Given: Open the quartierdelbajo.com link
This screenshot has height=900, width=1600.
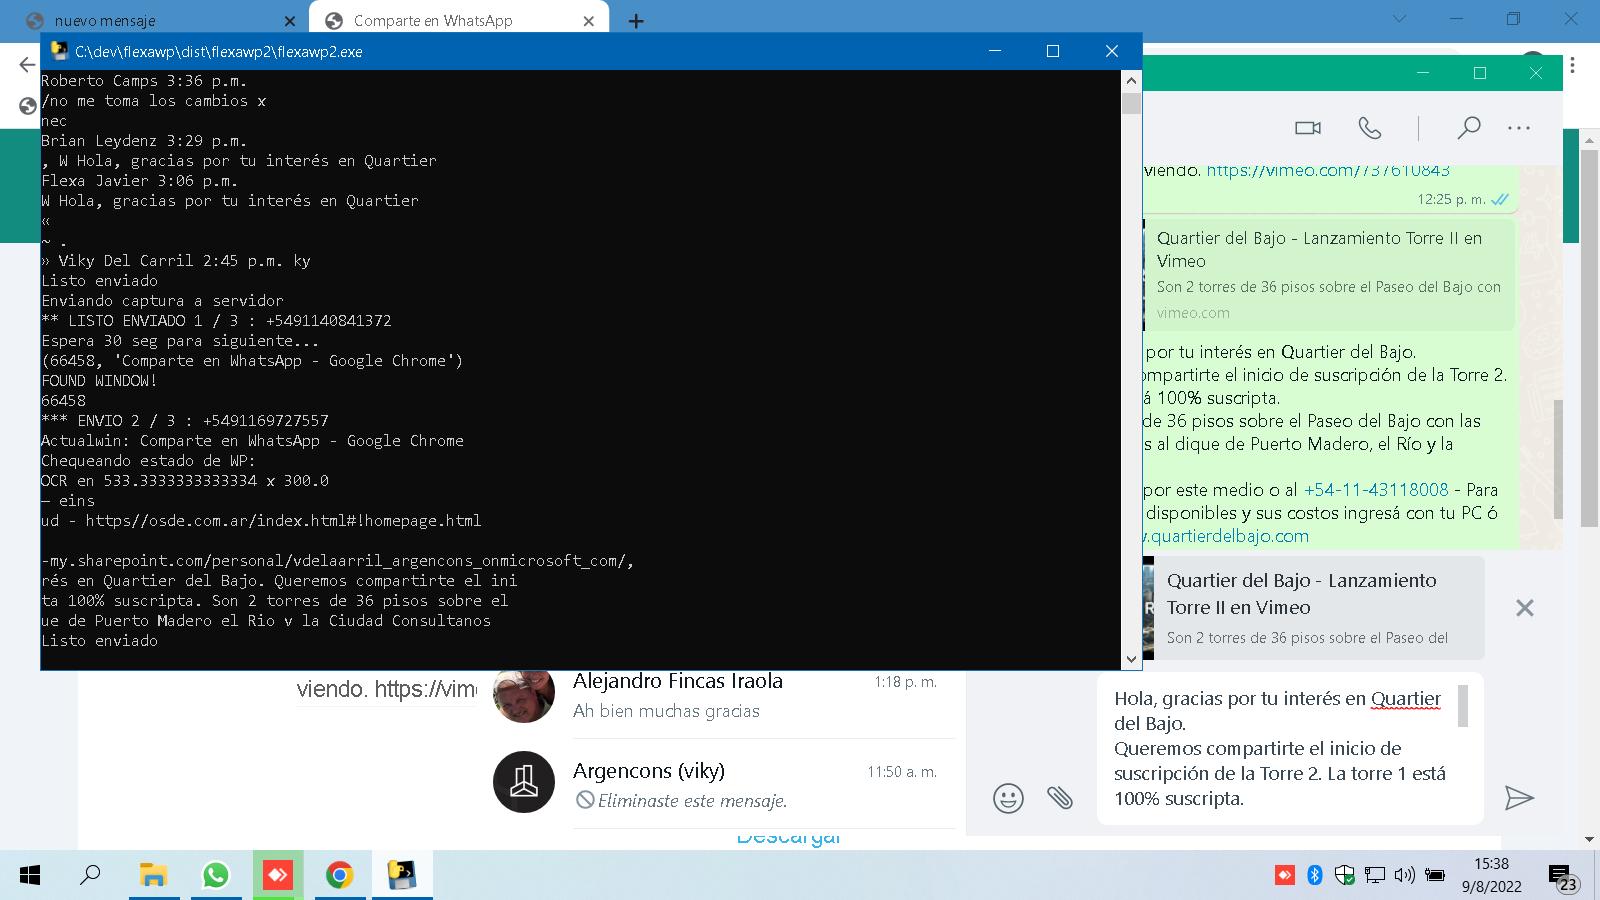Looking at the screenshot, I should click(1227, 536).
